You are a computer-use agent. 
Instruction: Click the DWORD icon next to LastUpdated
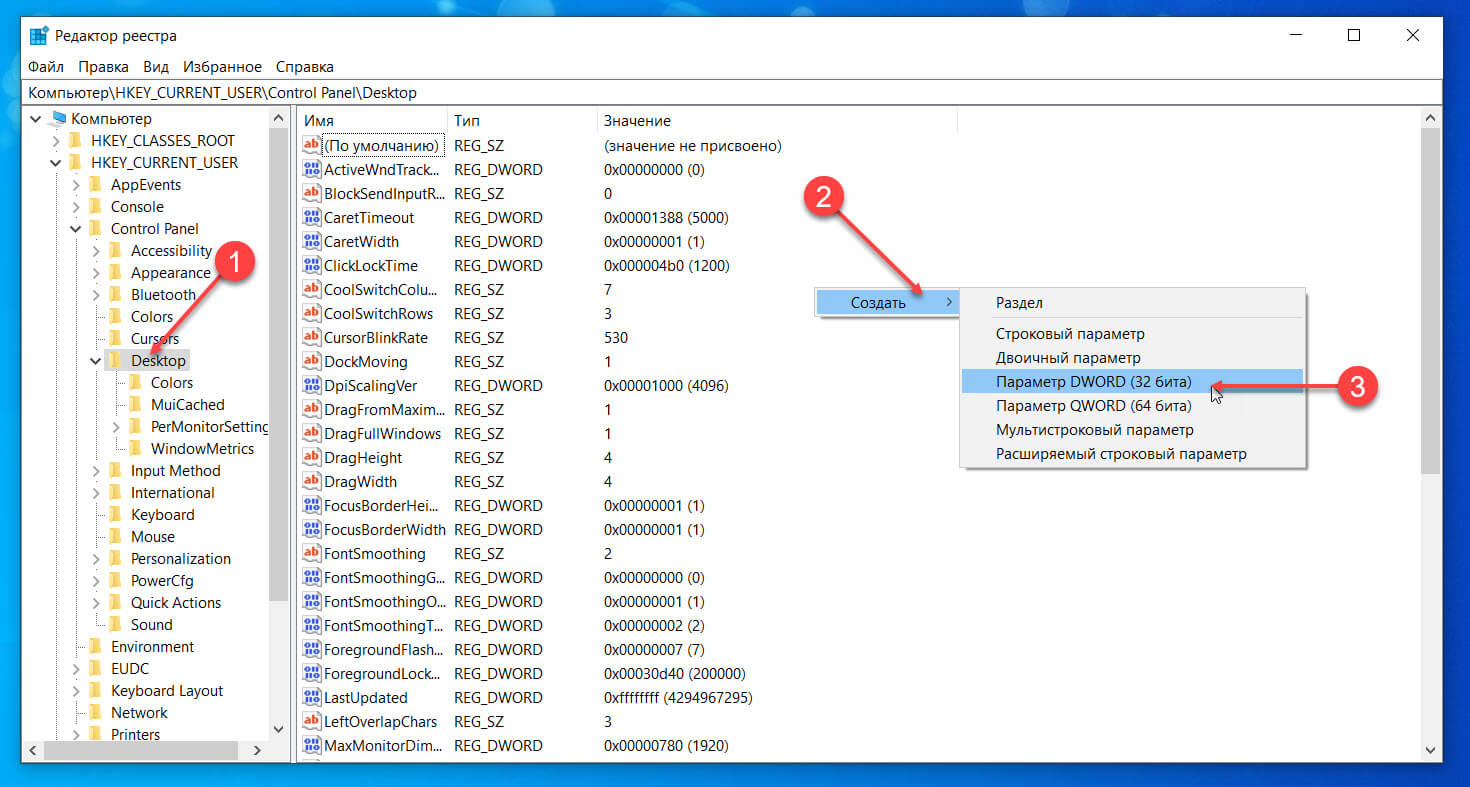pyautogui.click(x=311, y=698)
